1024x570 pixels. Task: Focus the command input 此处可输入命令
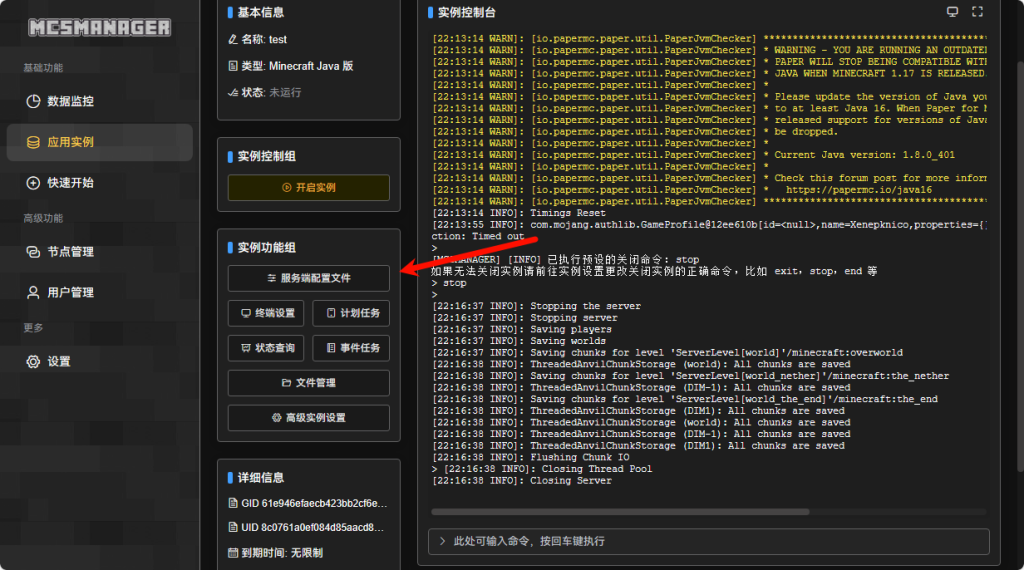pyautogui.click(x=709, y=541)
